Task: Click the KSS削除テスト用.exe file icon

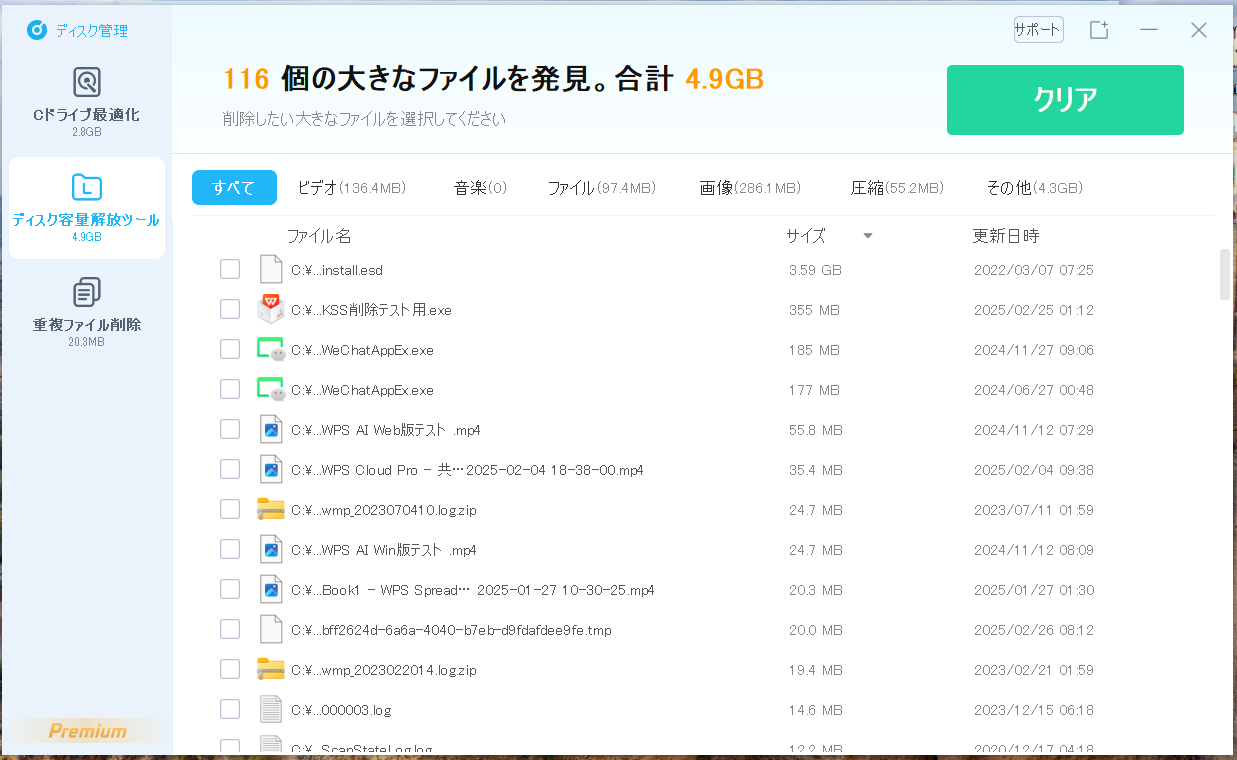Action: coord(270,310)
